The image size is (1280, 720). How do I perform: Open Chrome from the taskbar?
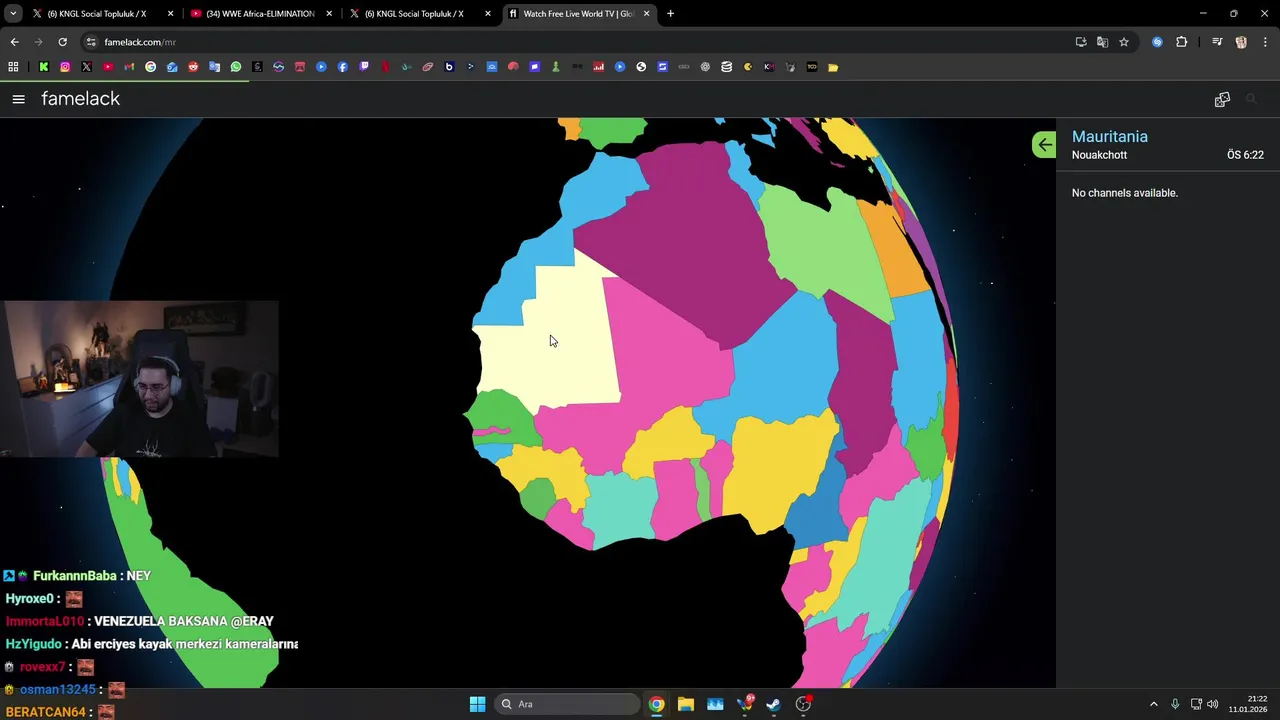[x=656, y=704]
